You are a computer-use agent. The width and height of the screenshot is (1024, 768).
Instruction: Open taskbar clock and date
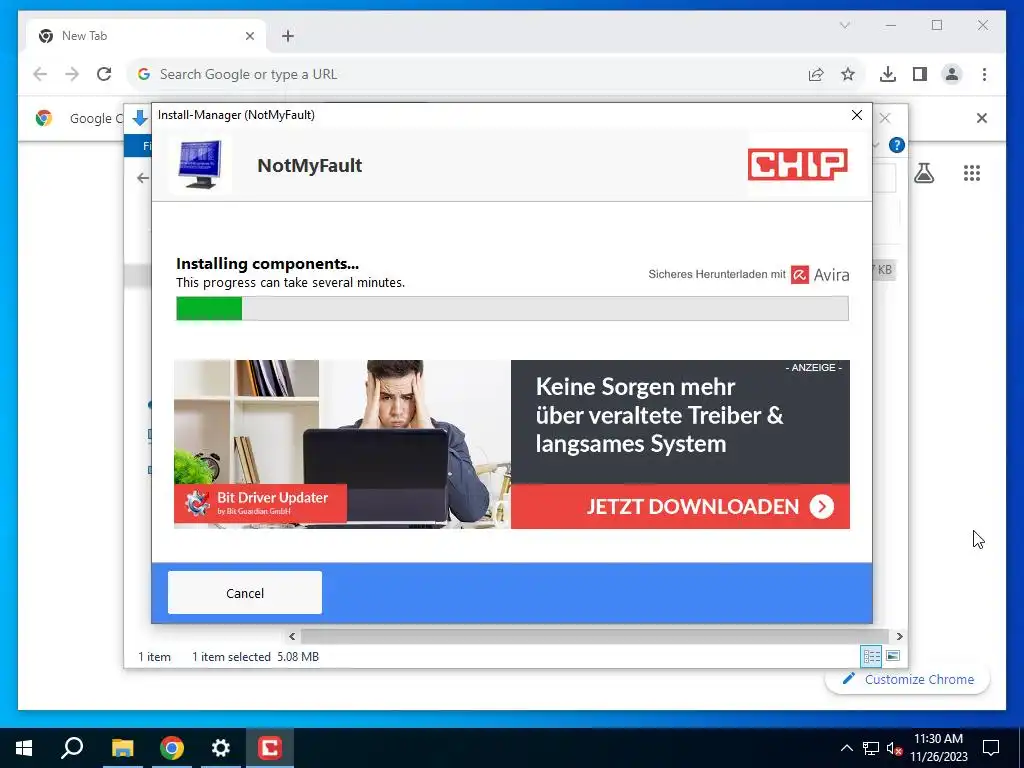938,748
